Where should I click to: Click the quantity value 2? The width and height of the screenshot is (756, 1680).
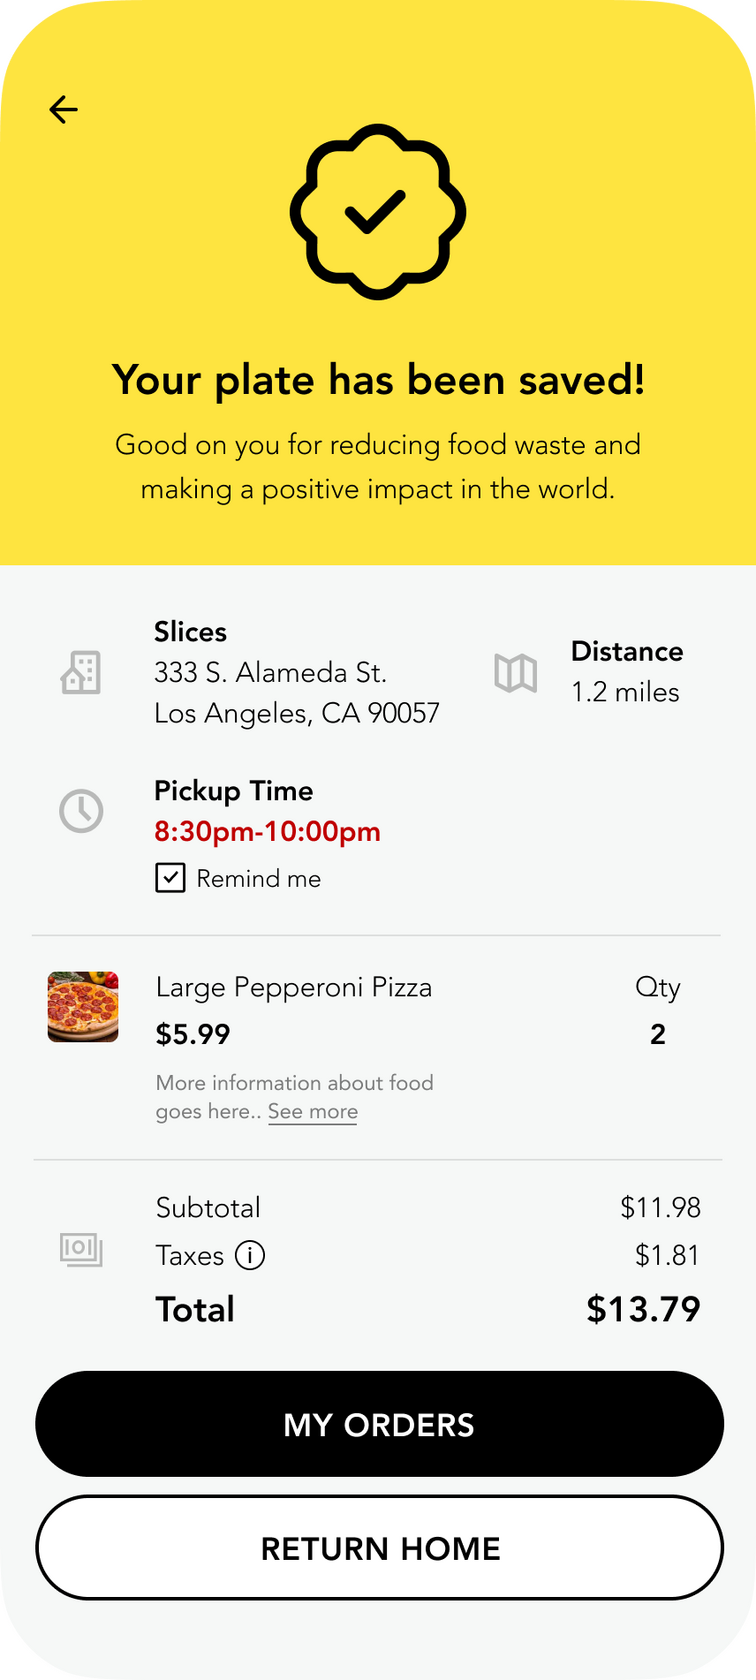[658, 1034]
